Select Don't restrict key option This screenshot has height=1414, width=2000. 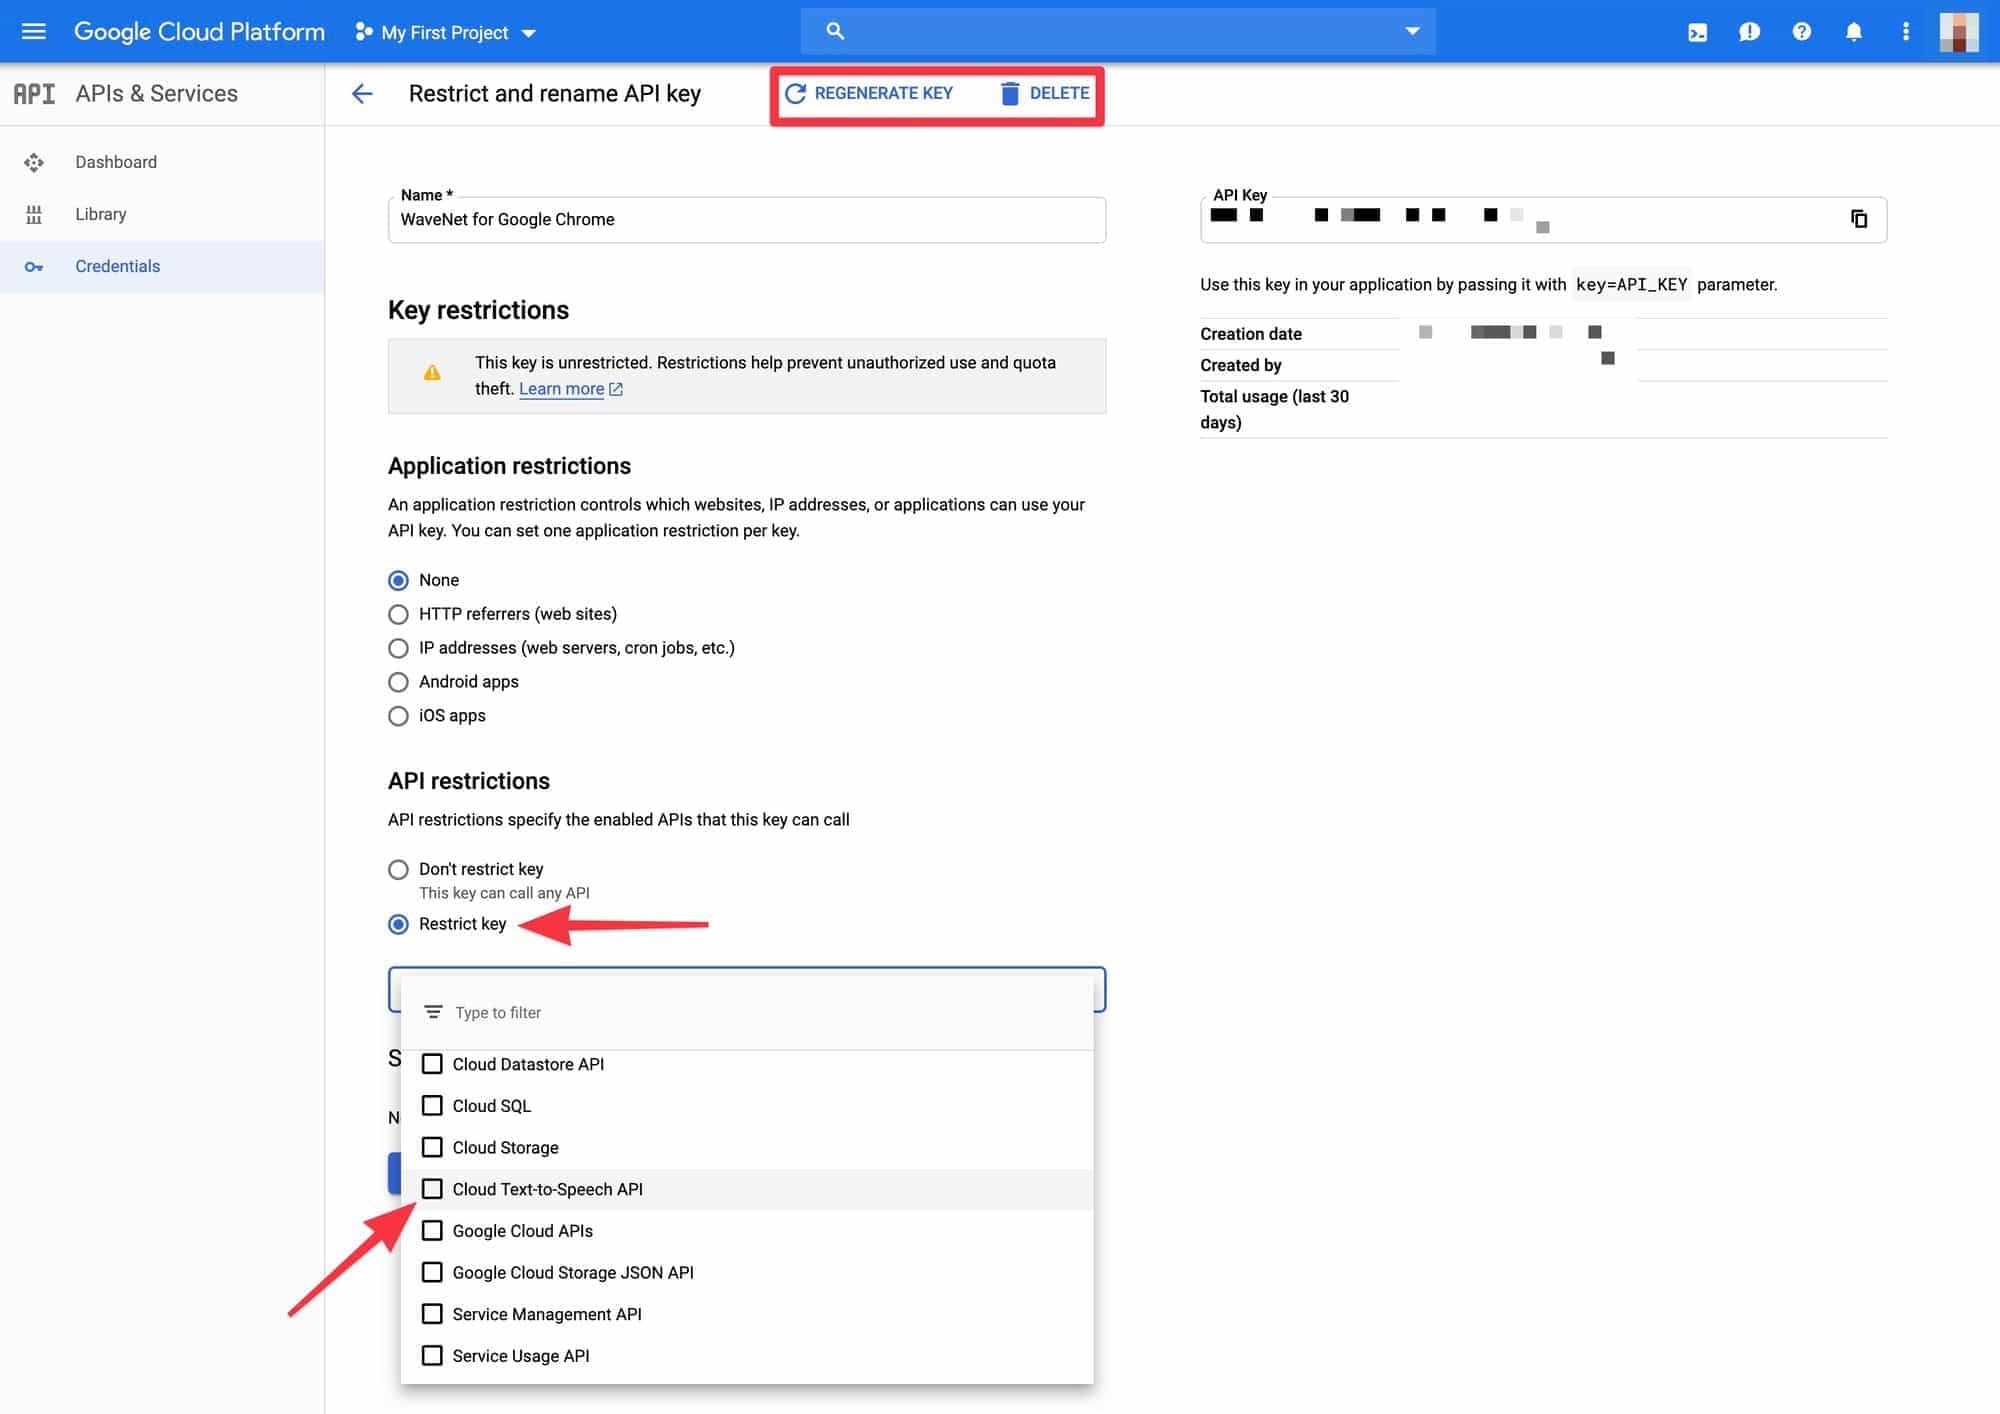tap(398, 869)
